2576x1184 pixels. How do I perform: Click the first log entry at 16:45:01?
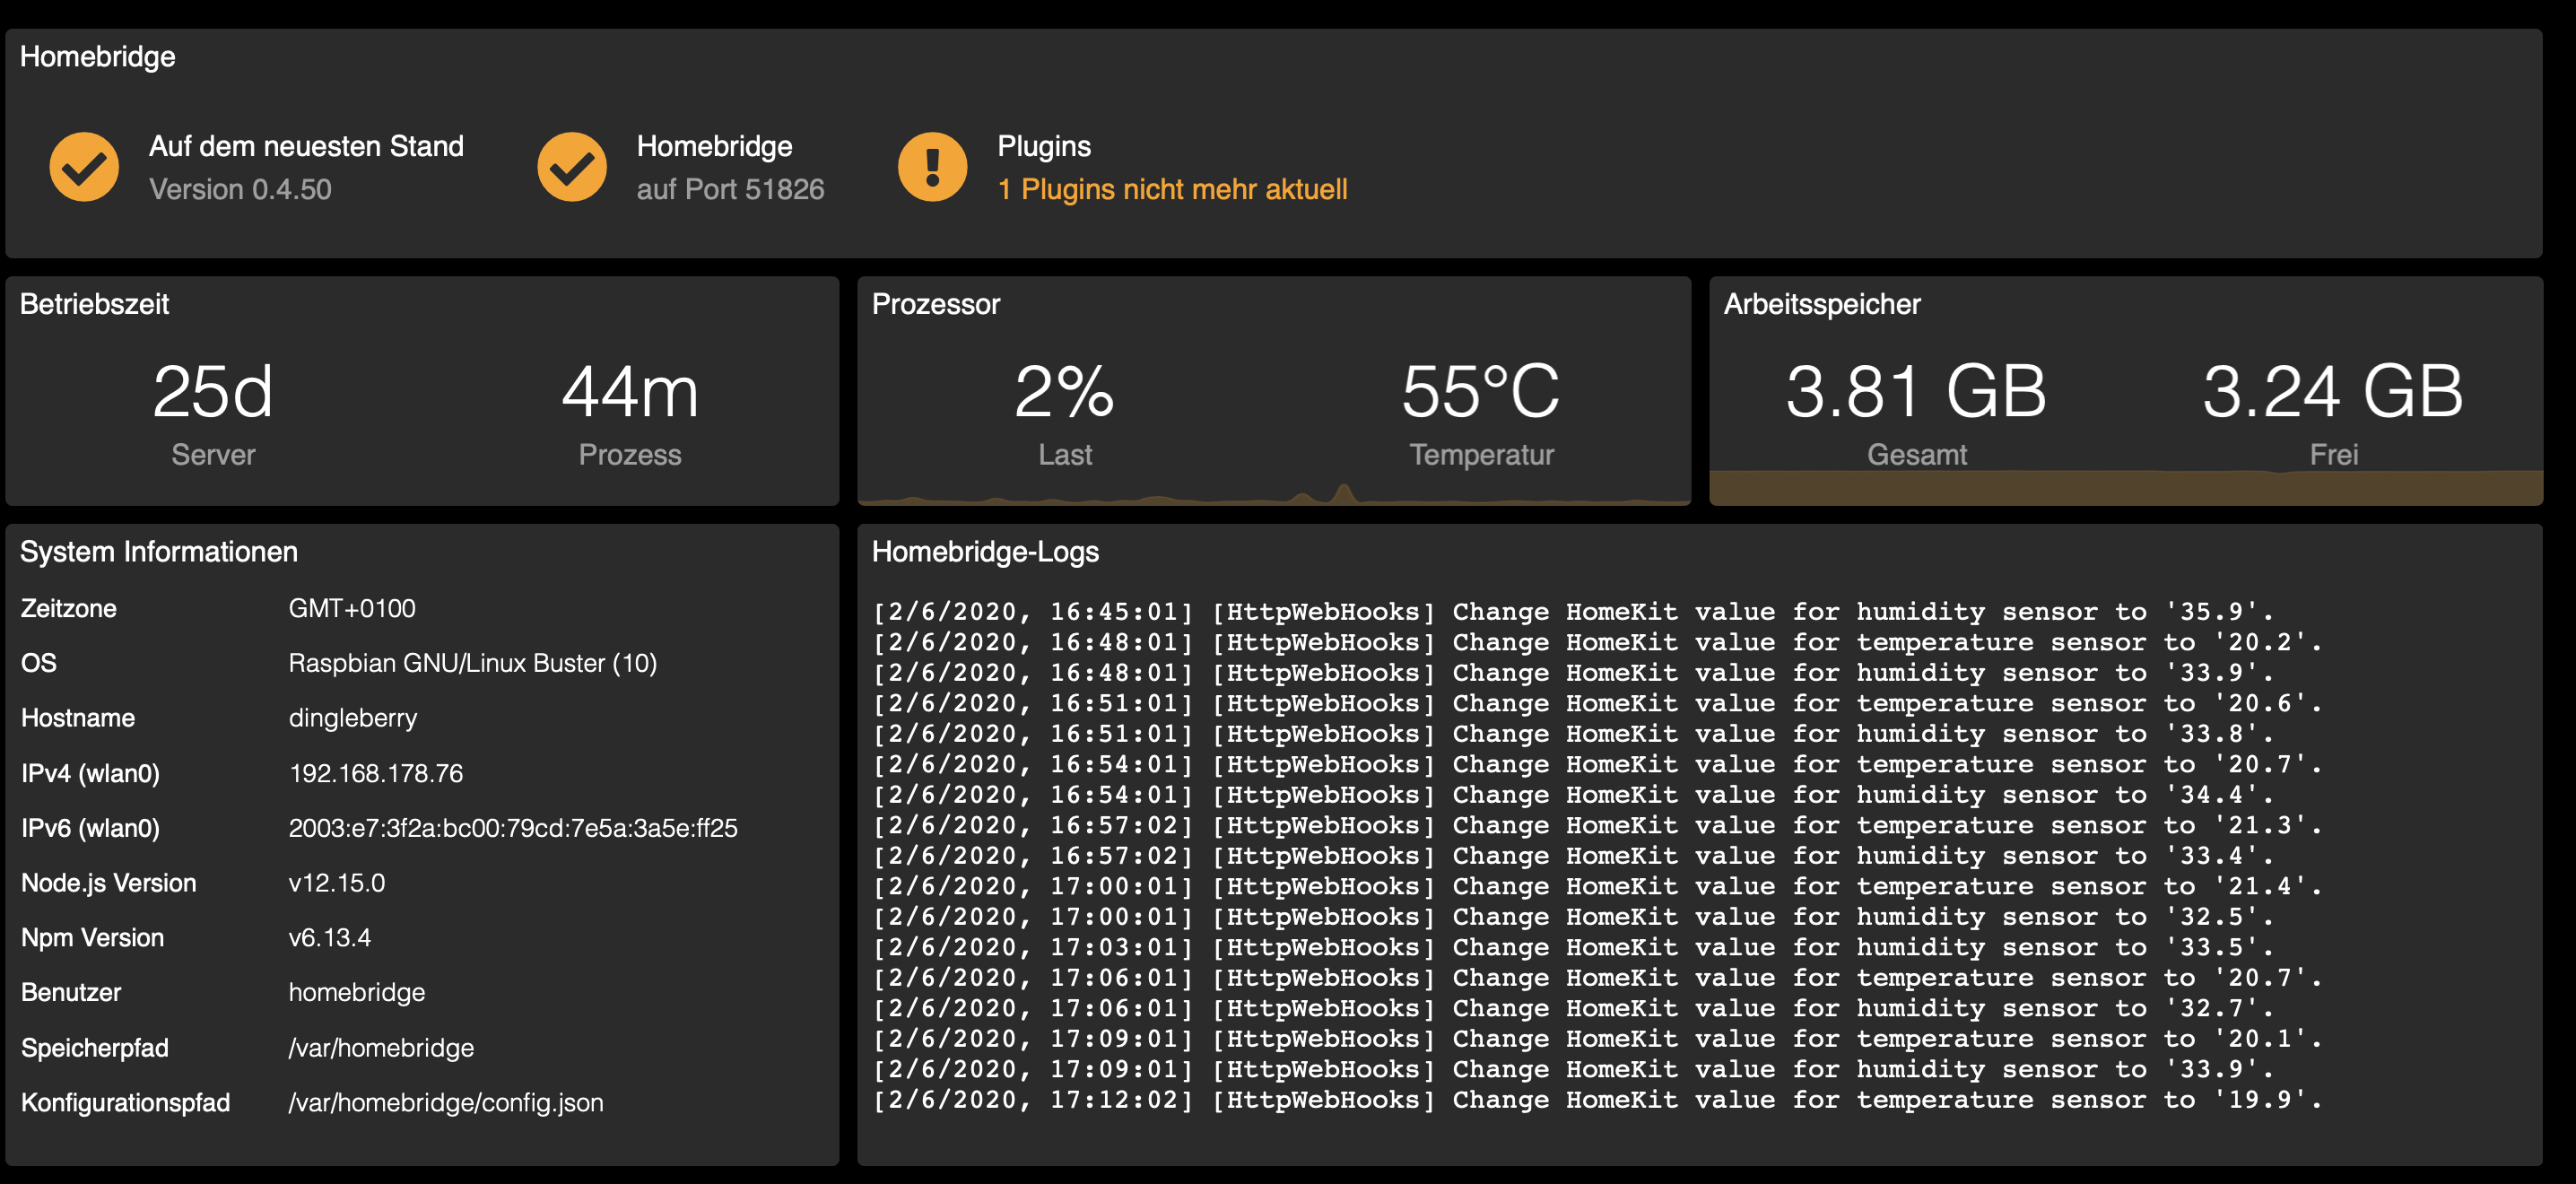coord(1572,612)
